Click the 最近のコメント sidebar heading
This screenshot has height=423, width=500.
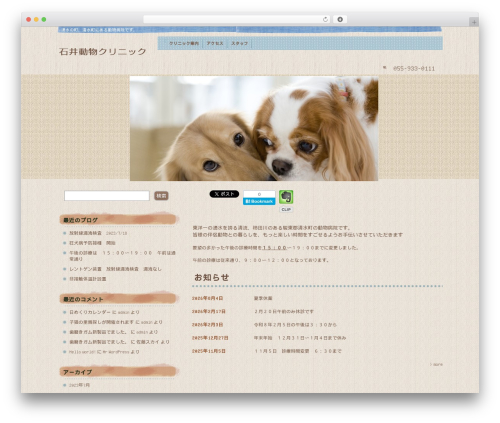[x=83, y=299]
